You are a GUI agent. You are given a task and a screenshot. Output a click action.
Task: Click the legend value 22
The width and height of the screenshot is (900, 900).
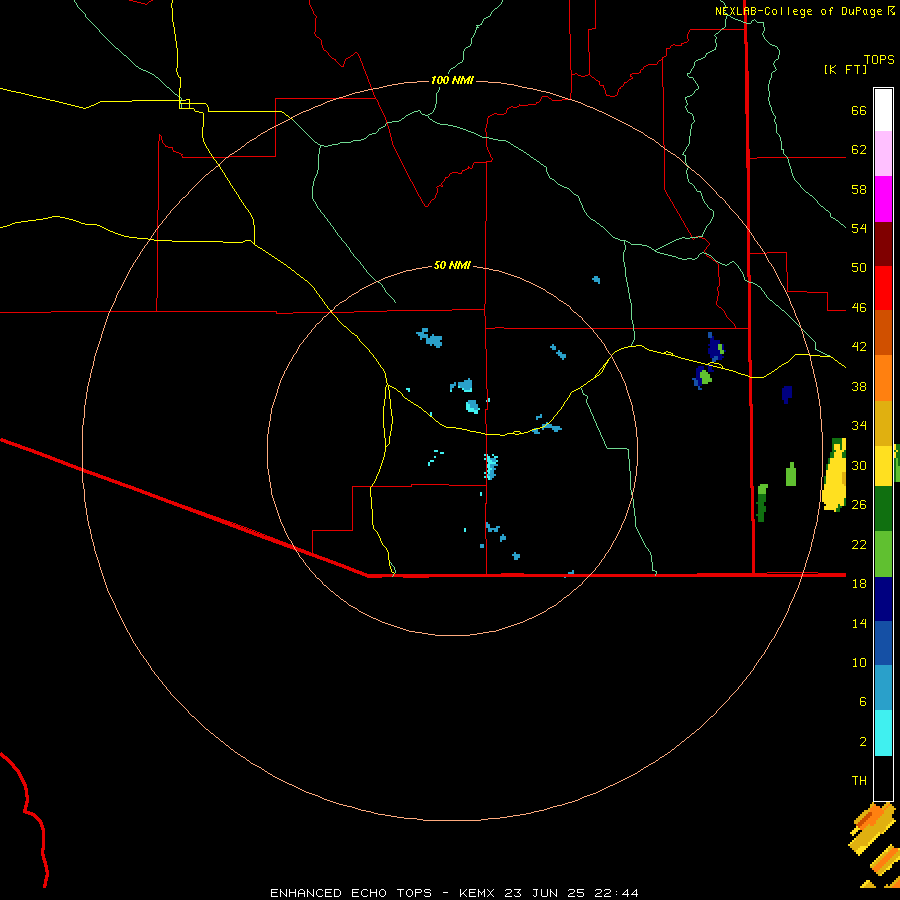click(x=859, y=544)
